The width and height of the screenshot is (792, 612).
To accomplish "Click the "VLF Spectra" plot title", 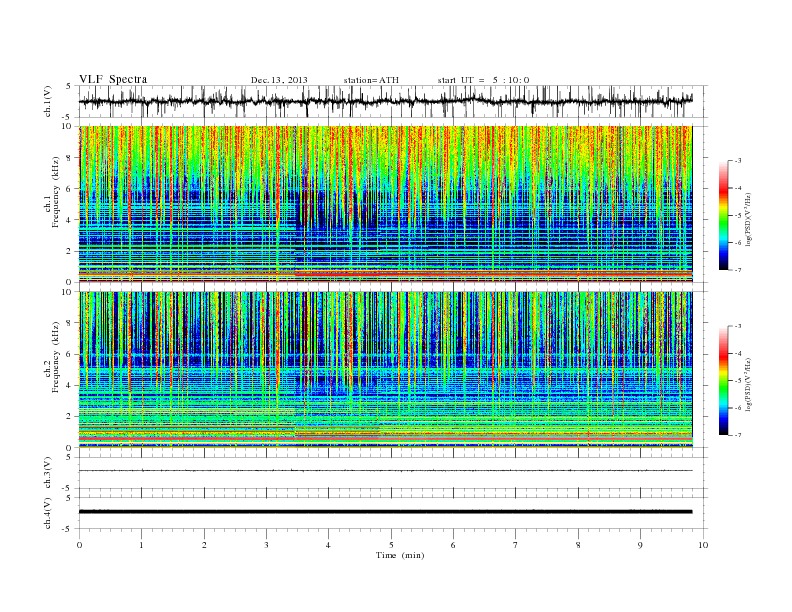I will click(x=113, y=79).
